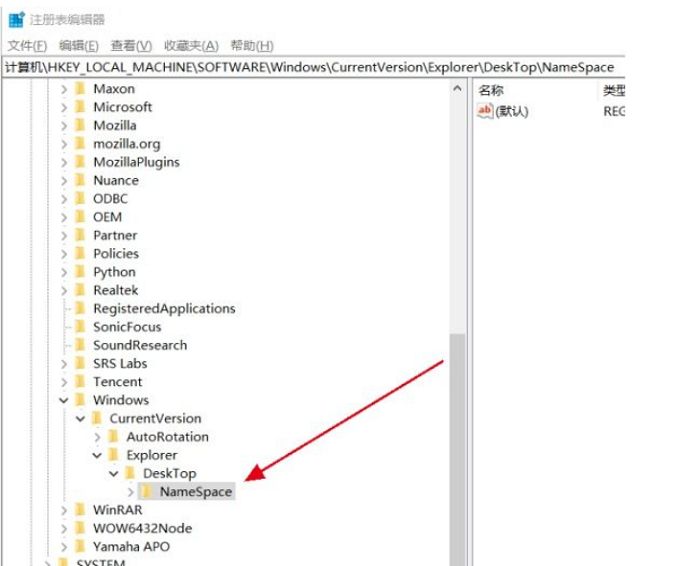Image resolution: width=700 pixels, height=566 pixels.
Task: Click the Maxon folder icon
Action: (x=80, y=88)
